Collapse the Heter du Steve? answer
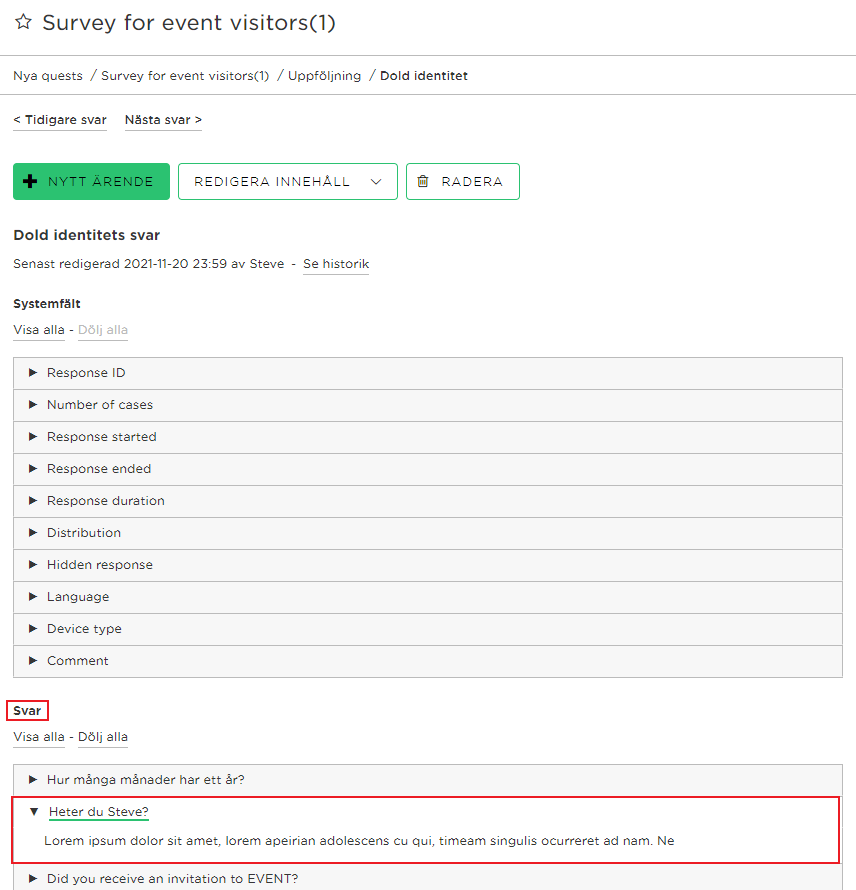The width and height of the screenshot is (856, 890). pyautogui.click(x=99, y=812)
